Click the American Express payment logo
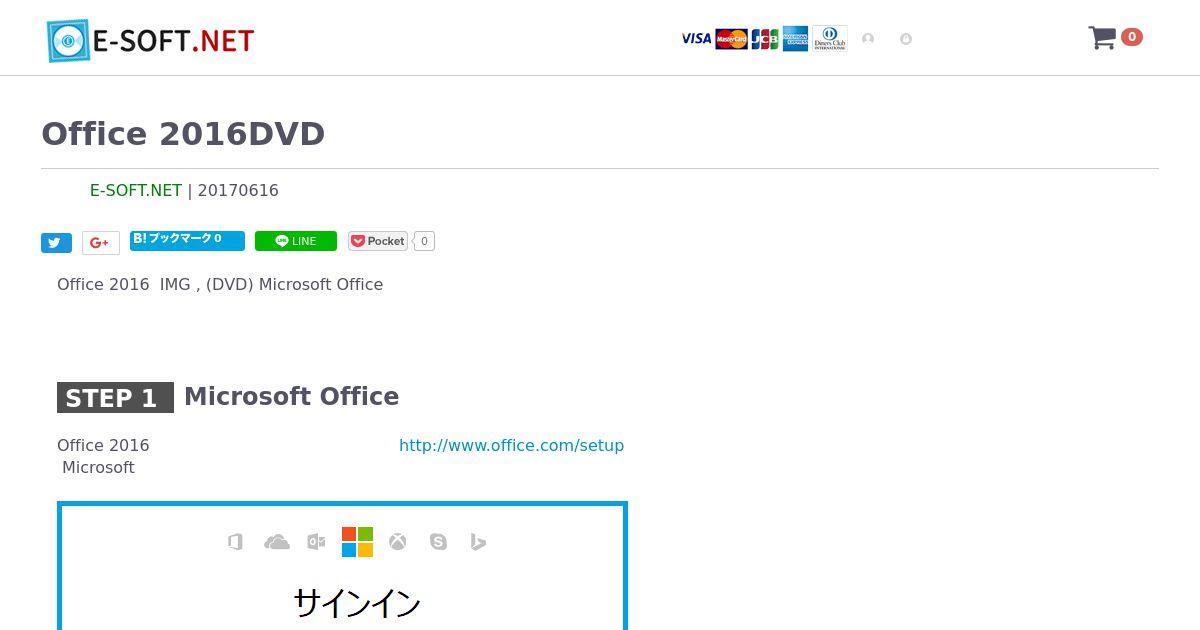Viewport: 1200px width, 630px height. 795,39
